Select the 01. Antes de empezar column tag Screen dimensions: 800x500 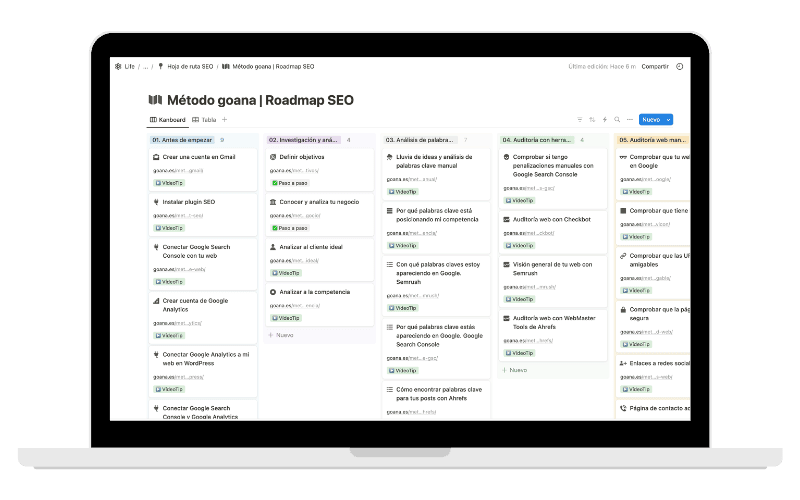[183, 140]
